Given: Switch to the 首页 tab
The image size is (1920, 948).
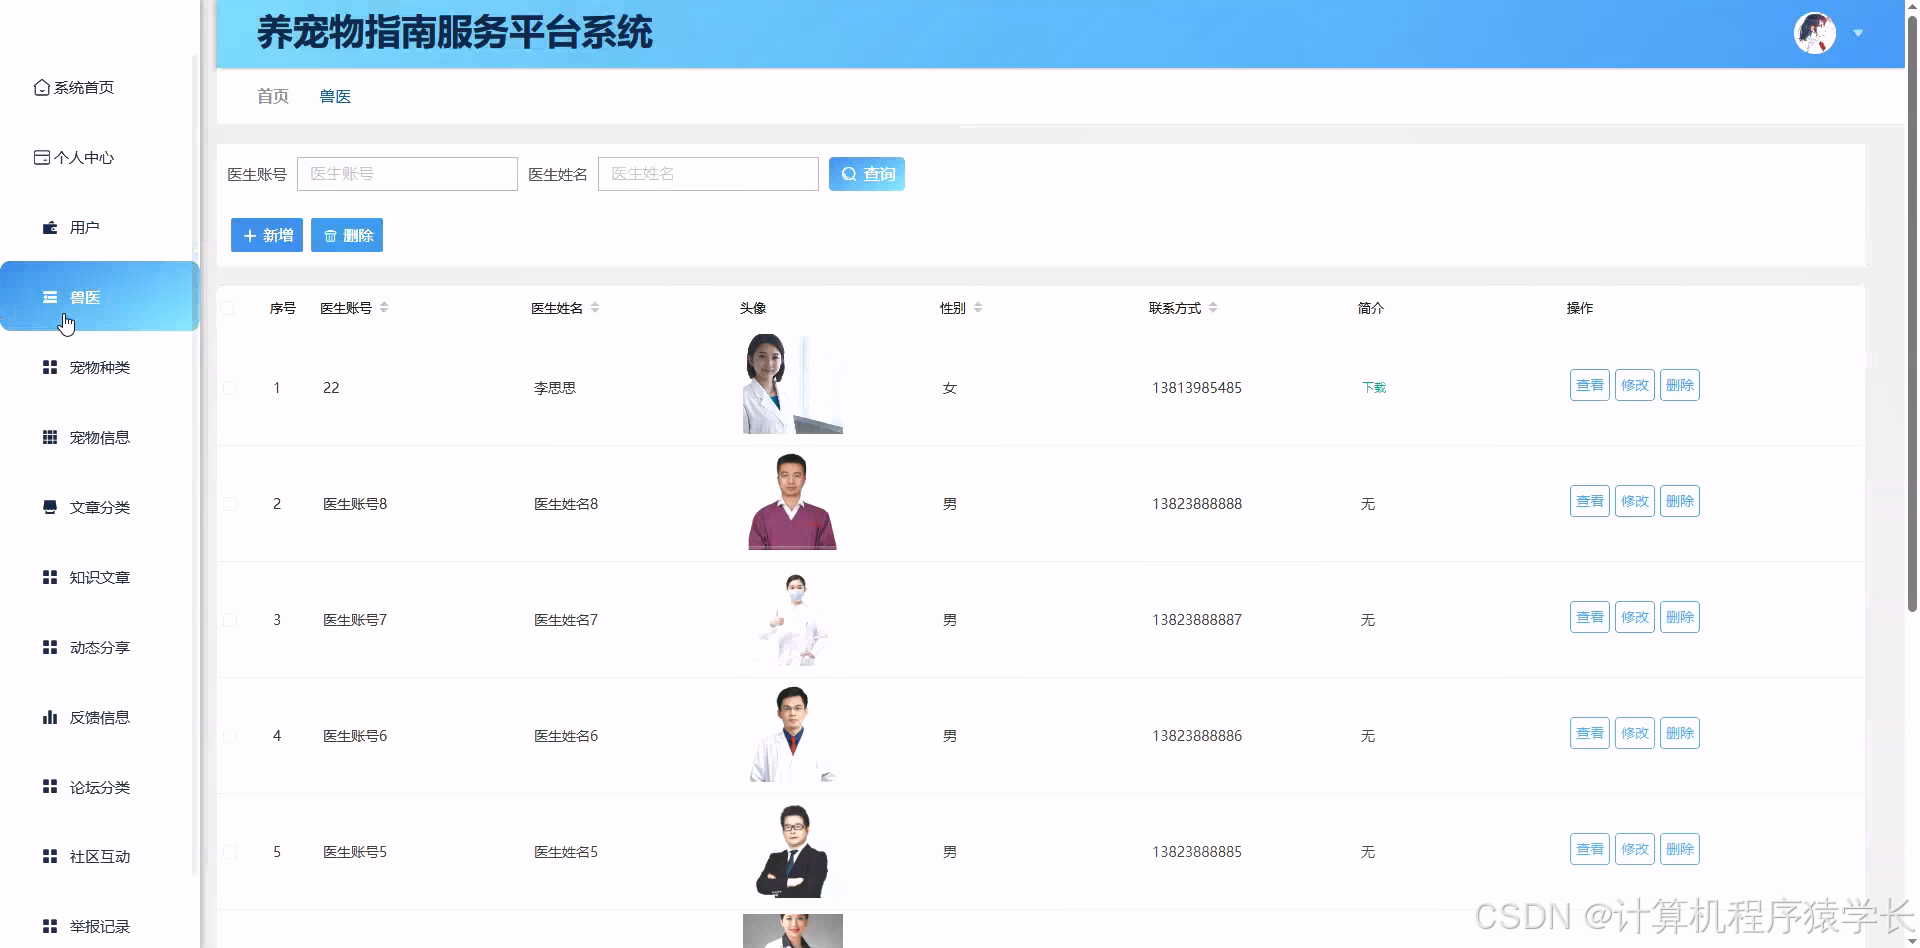Looking at the screenshot, I should (272, 96).
